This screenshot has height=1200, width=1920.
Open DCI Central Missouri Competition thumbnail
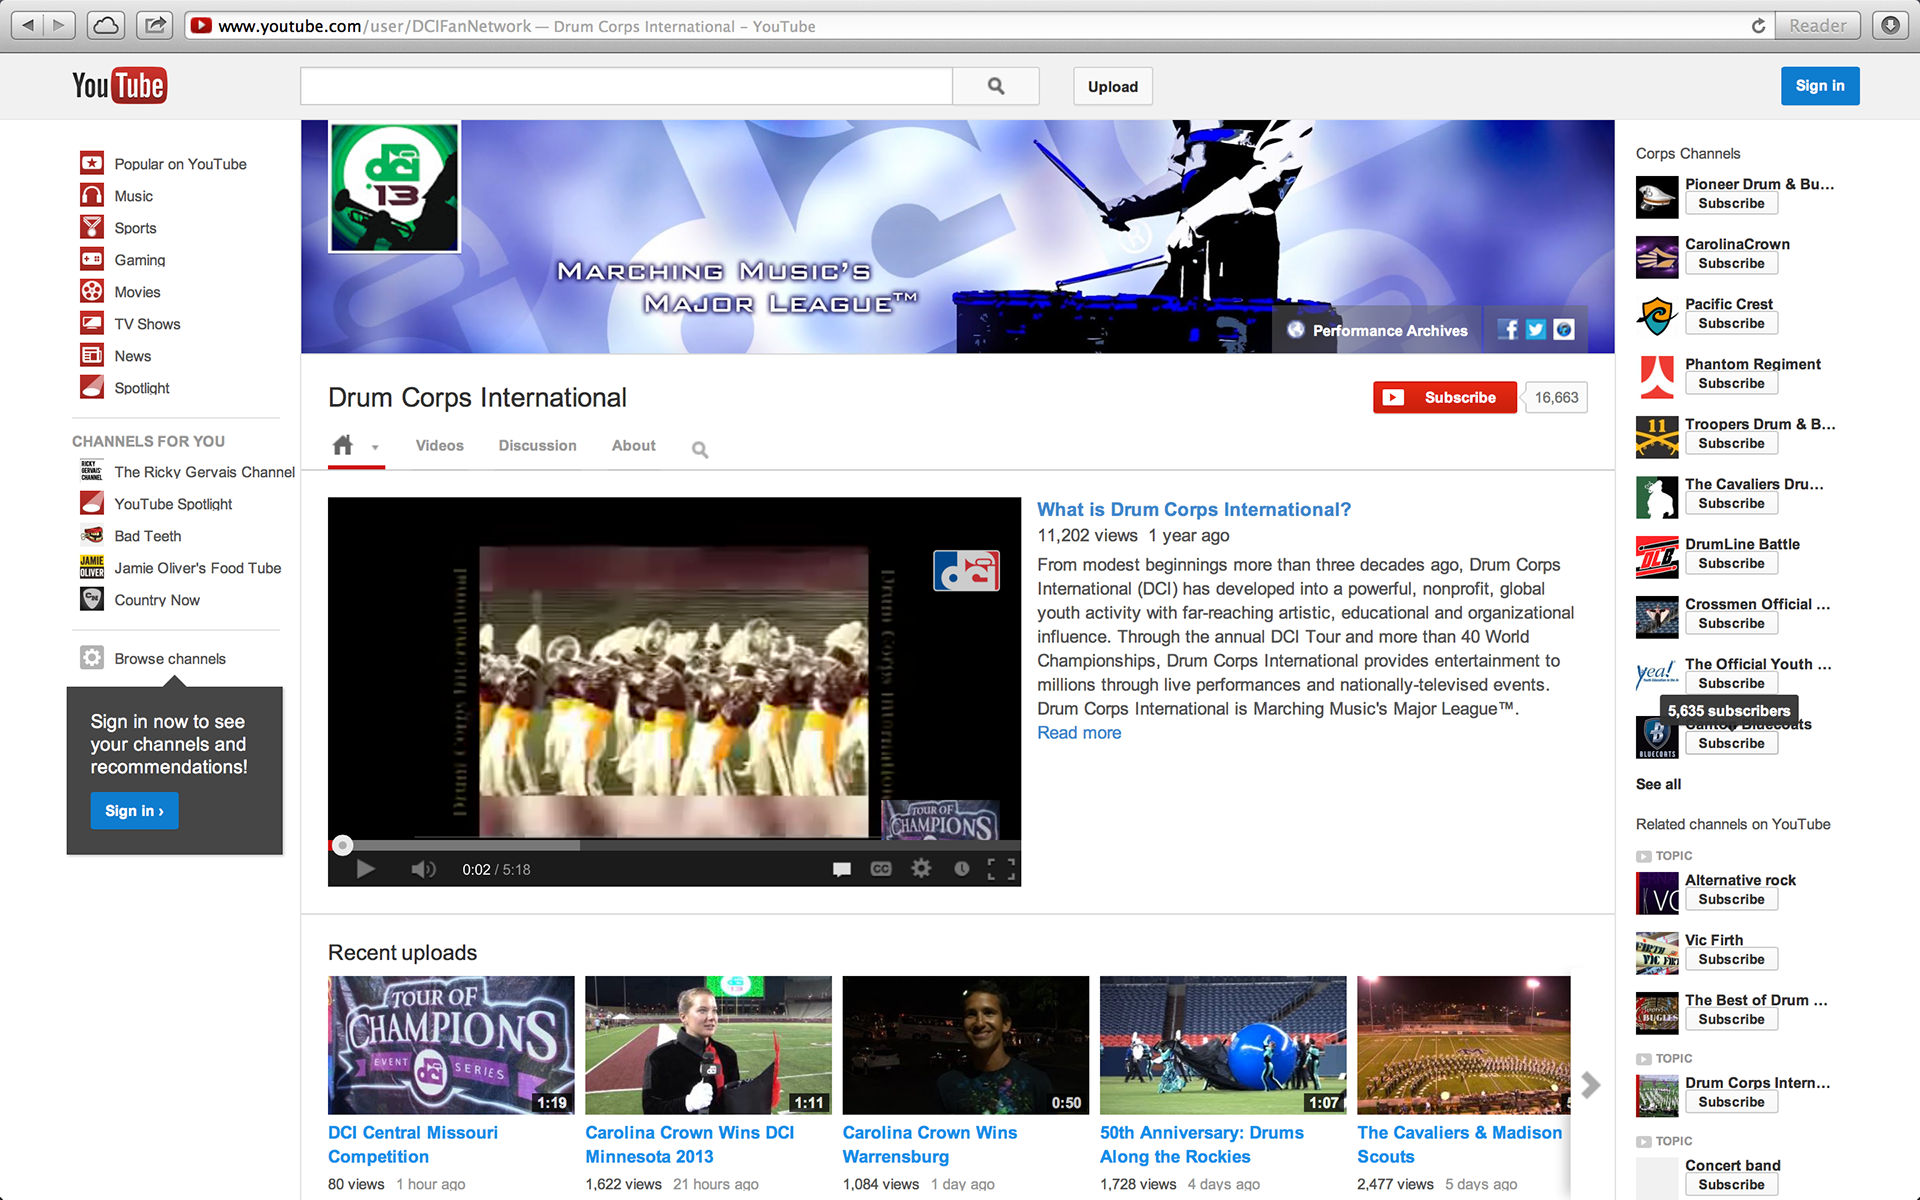(451, 1045)
